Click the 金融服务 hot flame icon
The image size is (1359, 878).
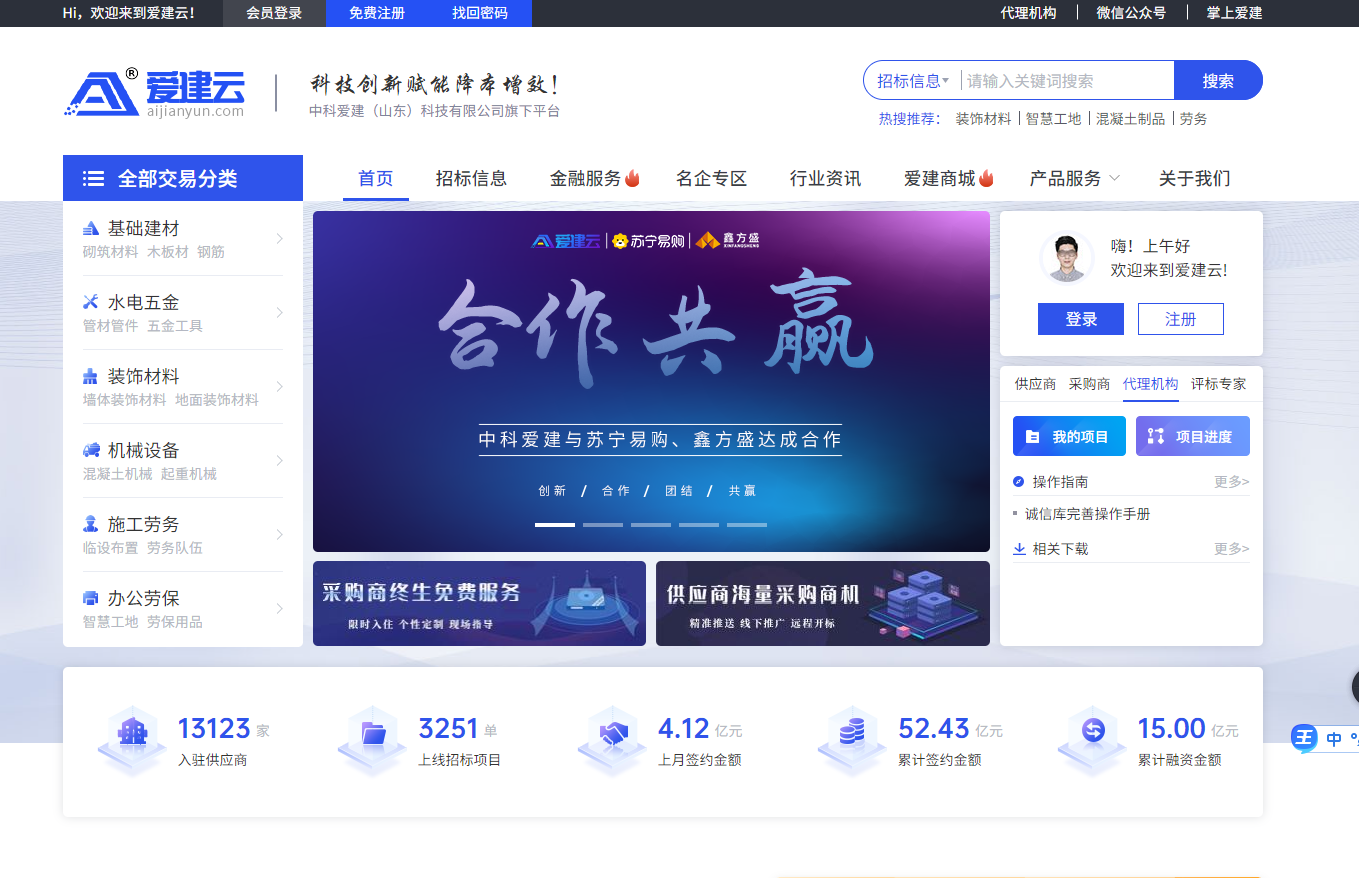(632, 178)
